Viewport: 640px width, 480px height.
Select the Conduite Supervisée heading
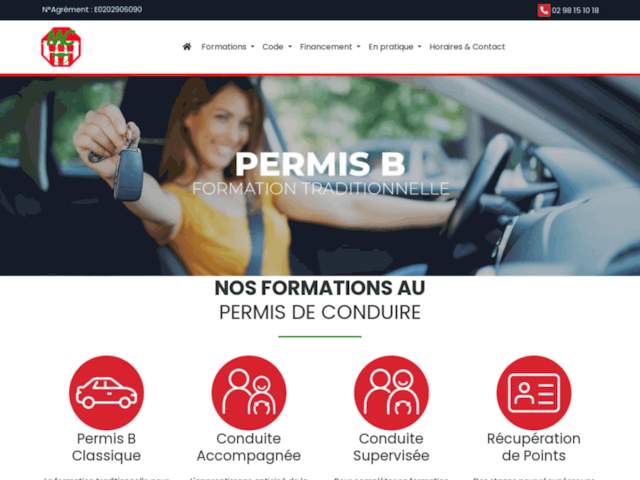coord(391,447)
